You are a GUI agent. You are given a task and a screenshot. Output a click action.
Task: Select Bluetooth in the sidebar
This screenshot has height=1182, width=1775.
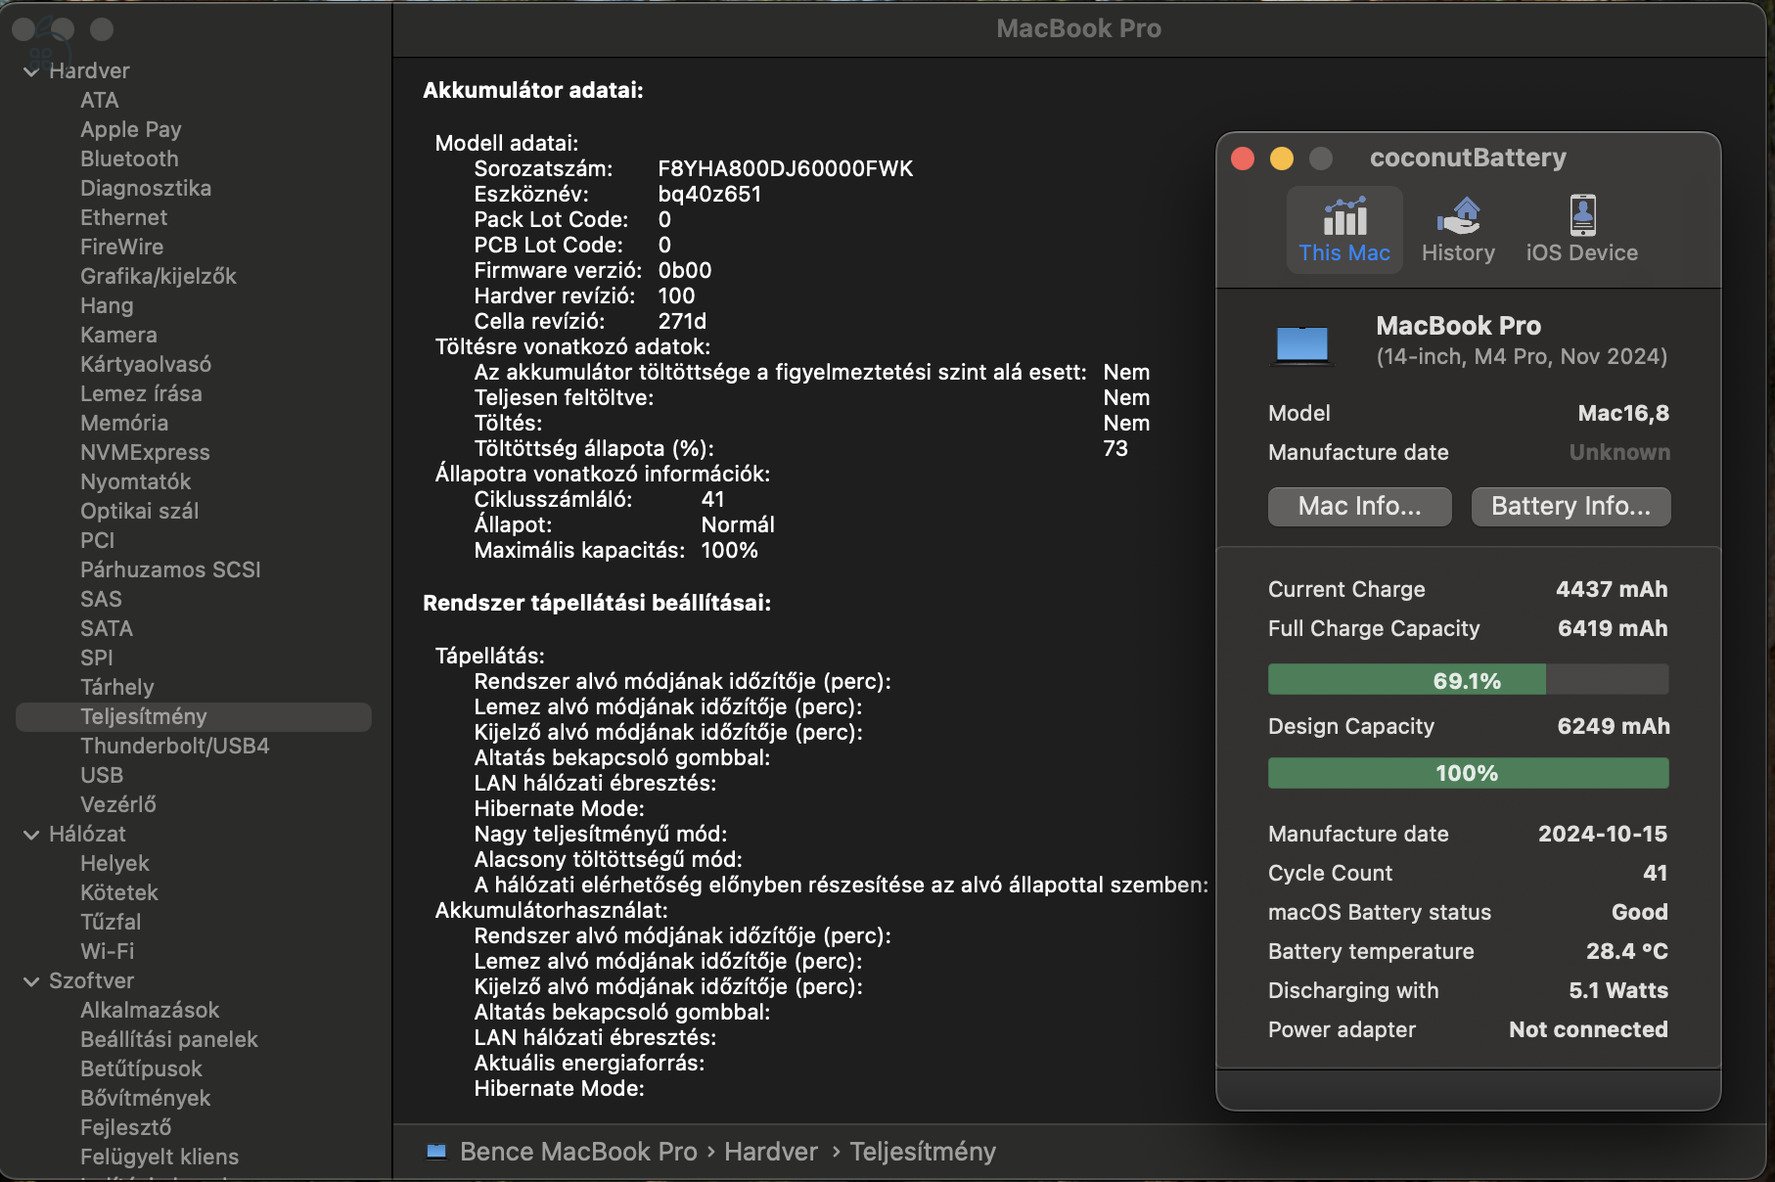[x=129, y=158]
